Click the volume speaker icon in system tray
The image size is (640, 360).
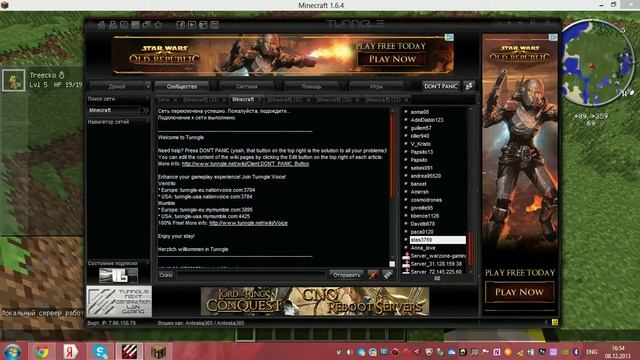pyautogui.click(x=350, y=352)
